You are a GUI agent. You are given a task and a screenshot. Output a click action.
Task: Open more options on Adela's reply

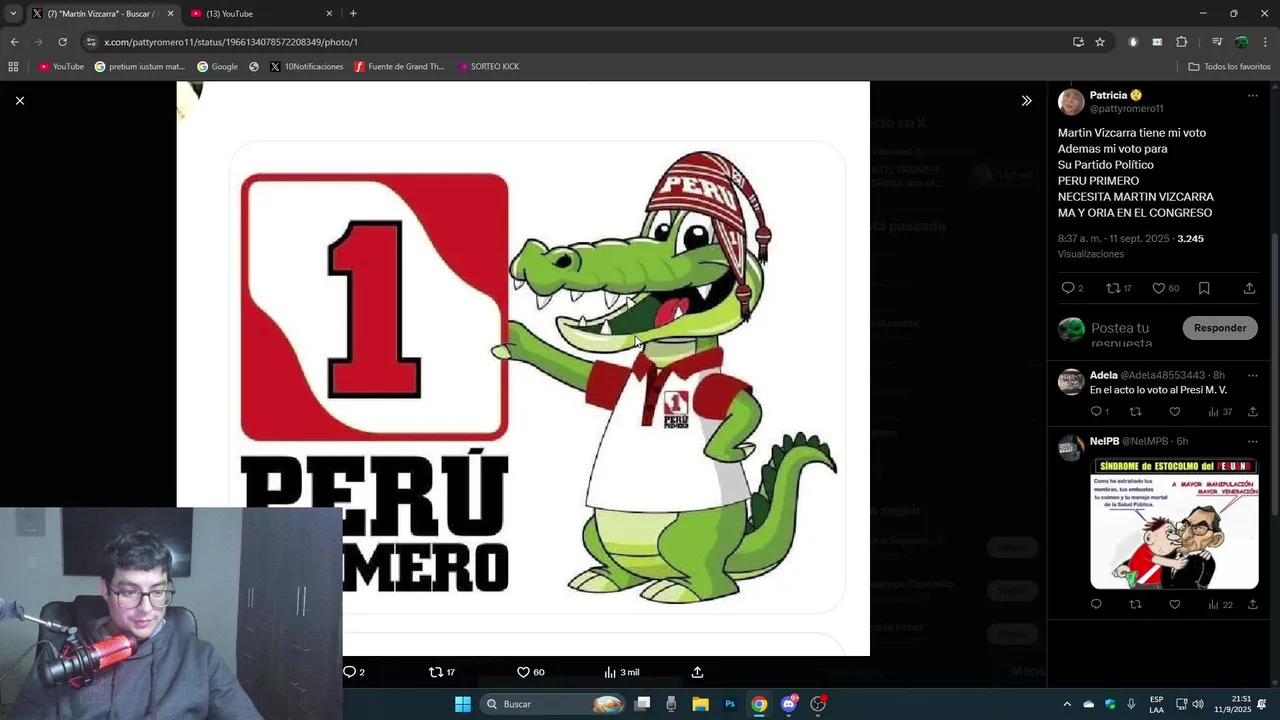click(x=1252, y=376)
